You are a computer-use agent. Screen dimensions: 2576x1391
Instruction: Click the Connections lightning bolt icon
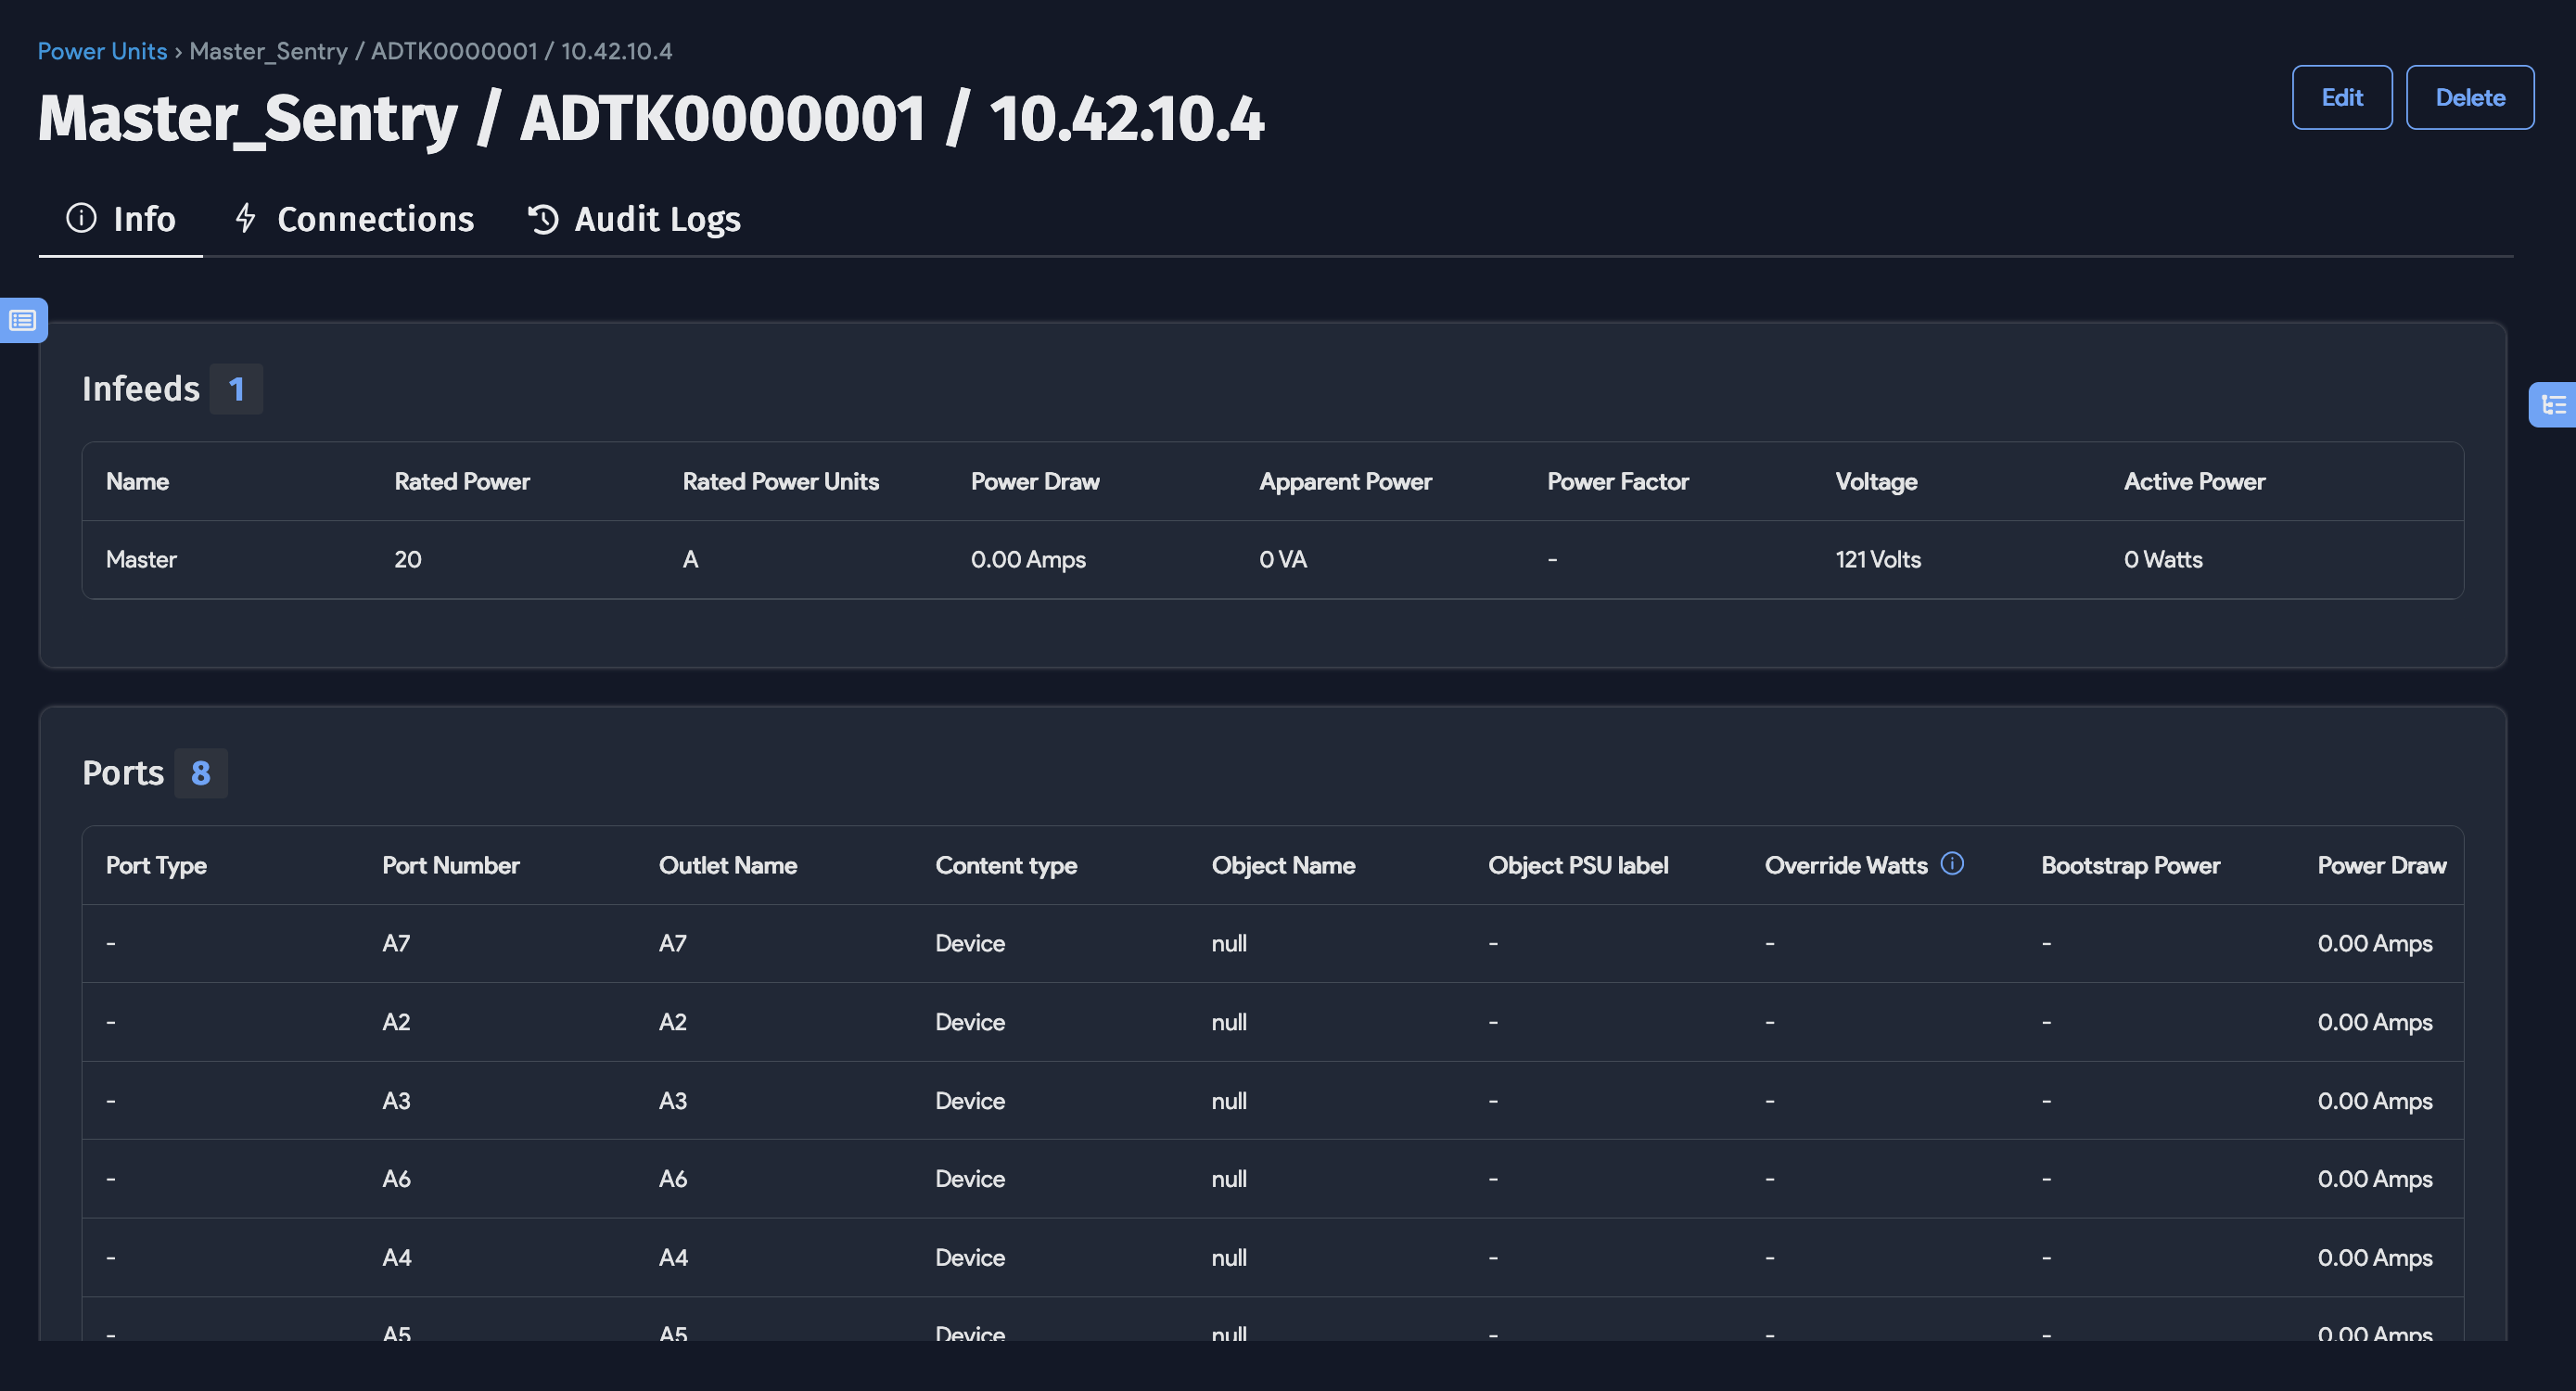point(245,218)
